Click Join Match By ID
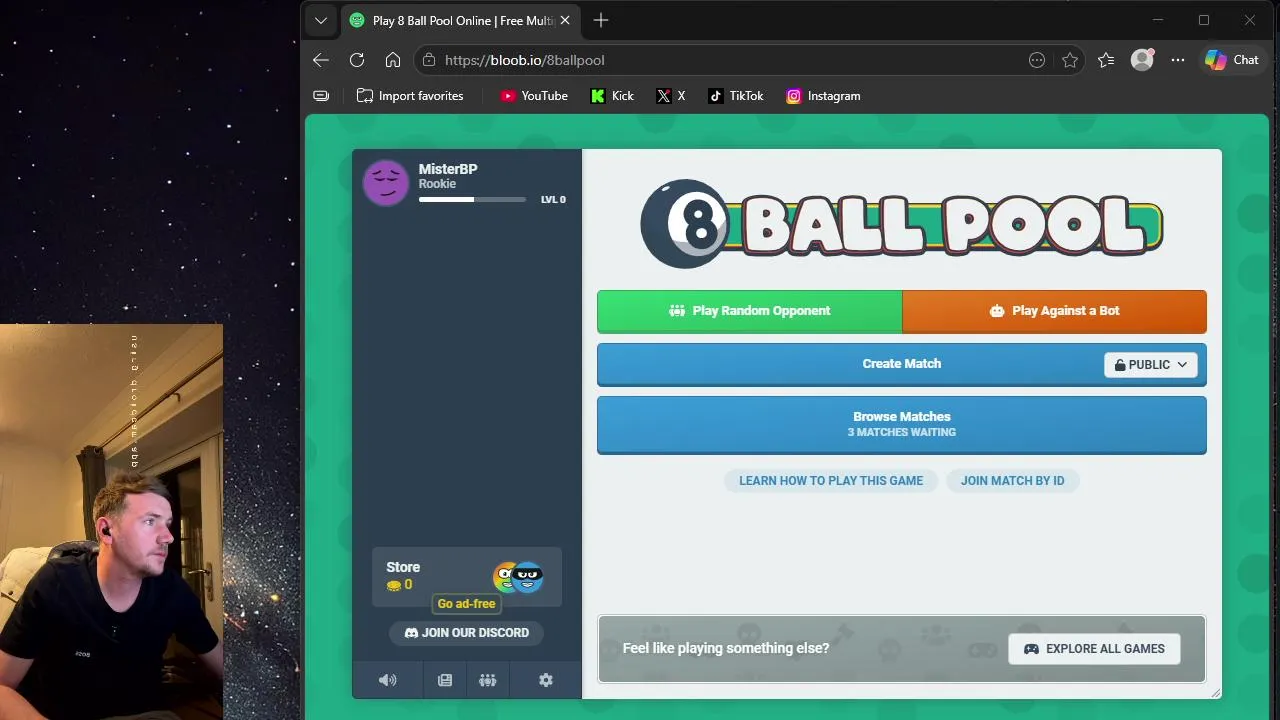1280x720 pixels. tap(1013, 481)
